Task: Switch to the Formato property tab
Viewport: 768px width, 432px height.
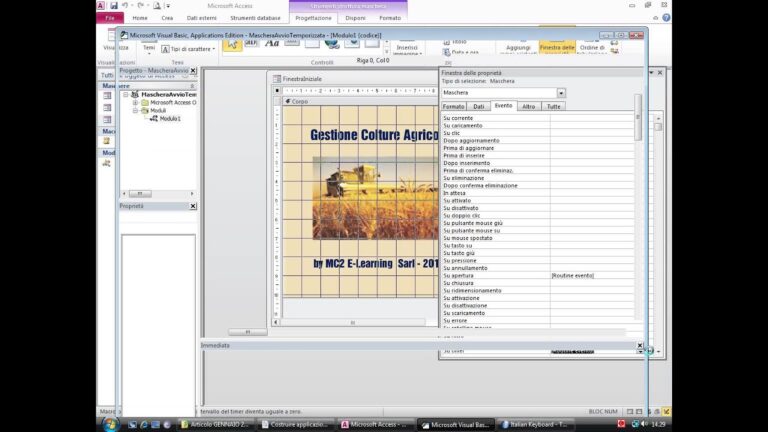Action: click(x=453, y=106)
